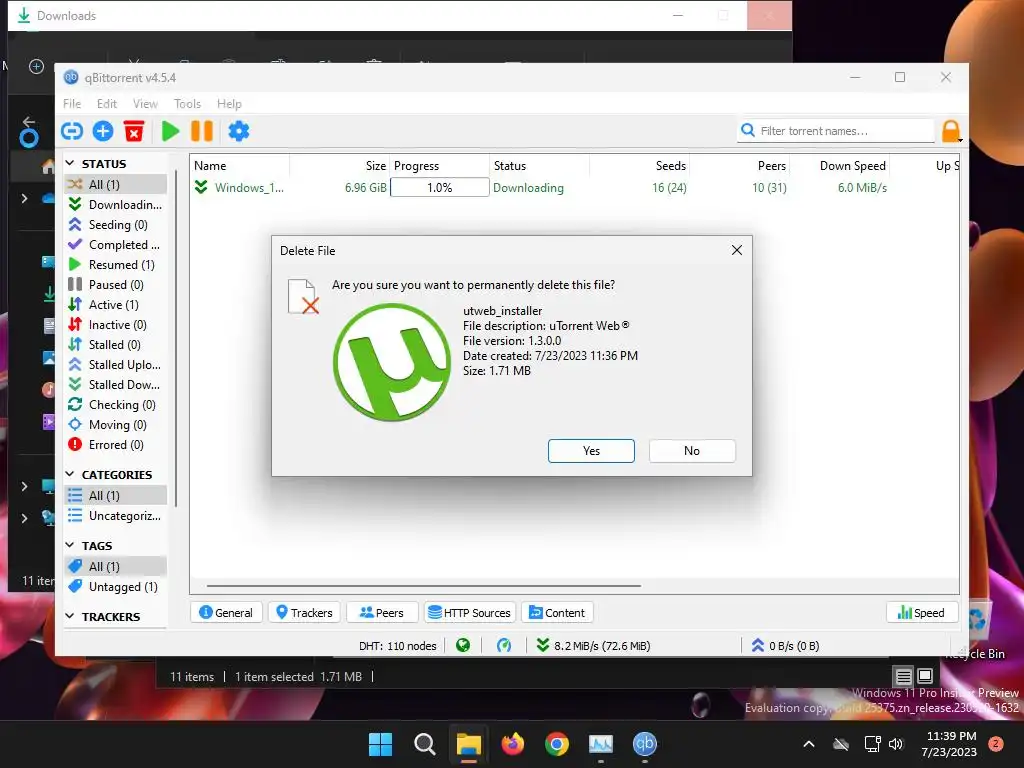1024x768 pixels.
Task: Switch to the Content tab
Action: 557,613
